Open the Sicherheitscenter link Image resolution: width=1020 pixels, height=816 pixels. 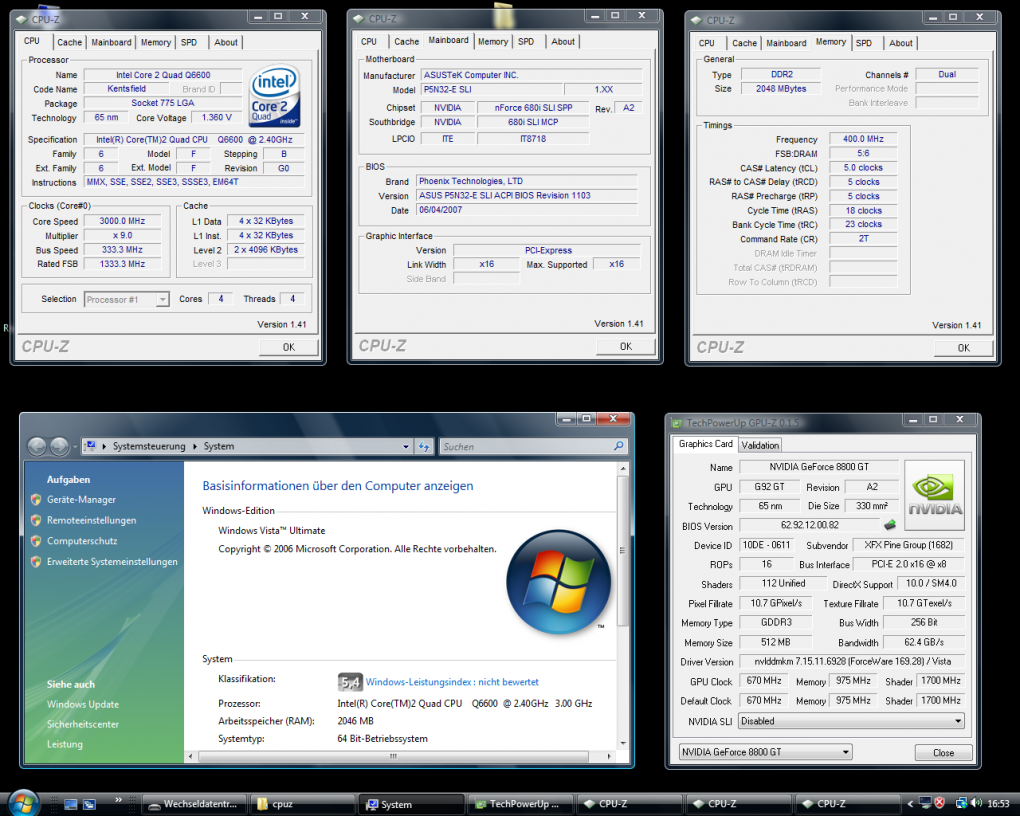(x=83, y=724)
